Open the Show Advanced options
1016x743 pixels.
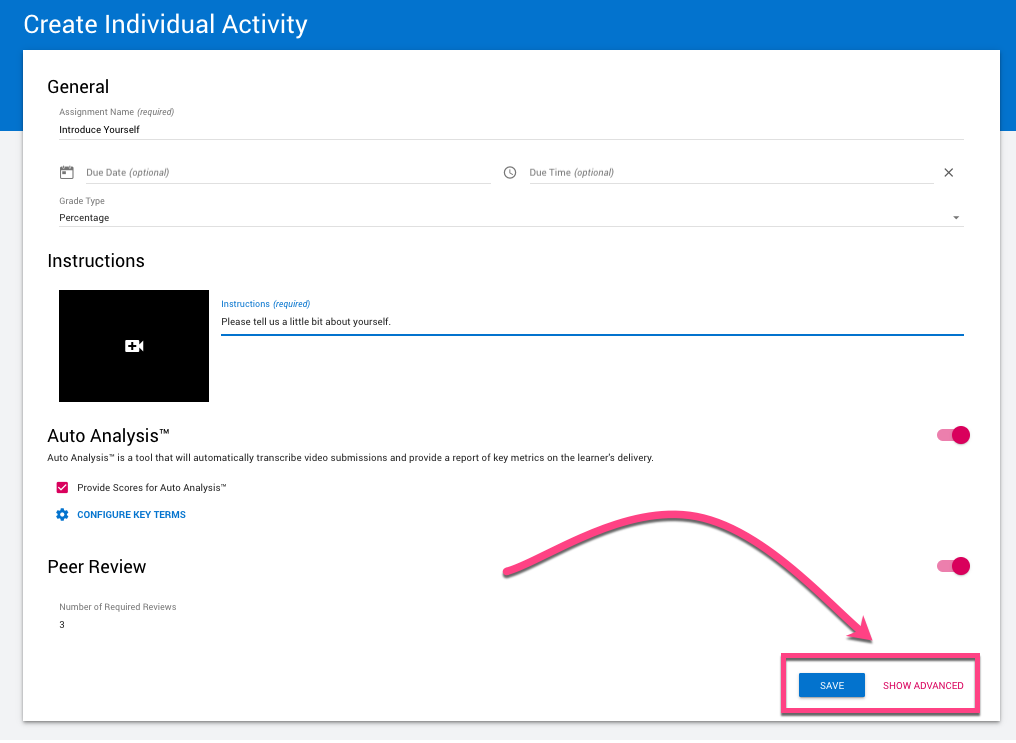pyautogui.click(x=923, y=686)
